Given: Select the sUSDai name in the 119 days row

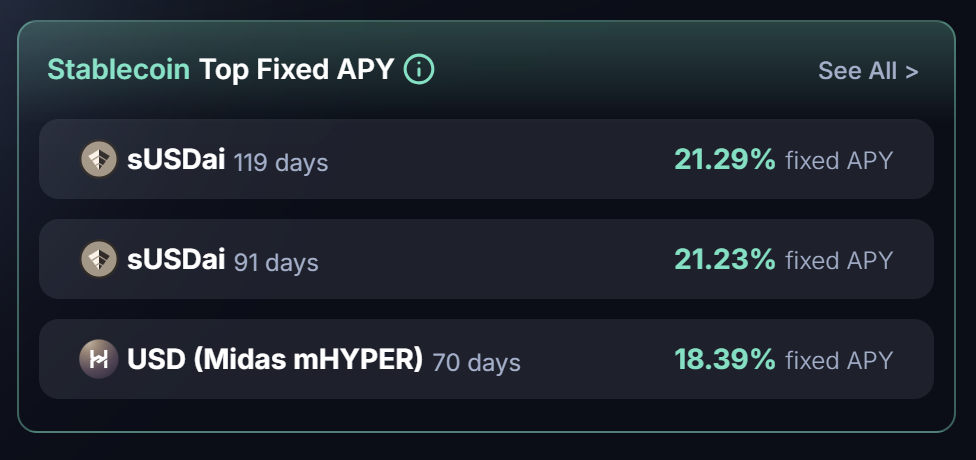Looking at the screenshot, I should [176, 159].
